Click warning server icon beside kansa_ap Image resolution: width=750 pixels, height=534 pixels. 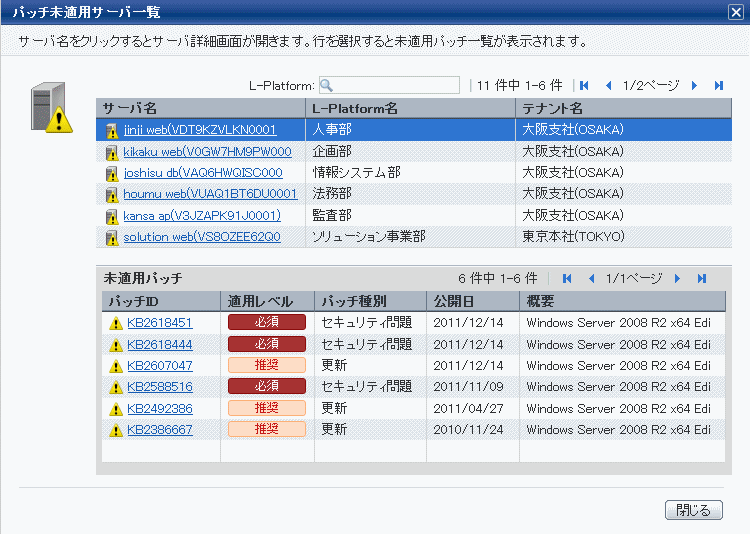[x=112, y=217]
